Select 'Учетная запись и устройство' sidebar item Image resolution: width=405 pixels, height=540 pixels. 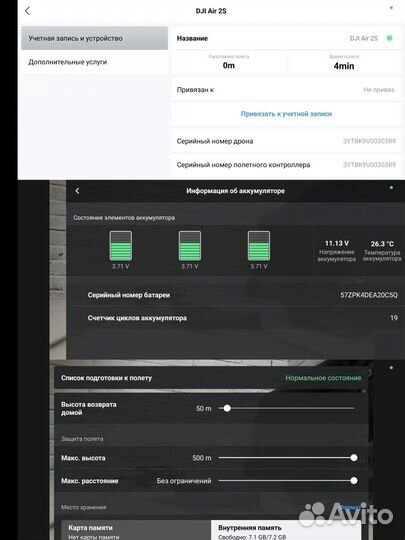point(94,38)
